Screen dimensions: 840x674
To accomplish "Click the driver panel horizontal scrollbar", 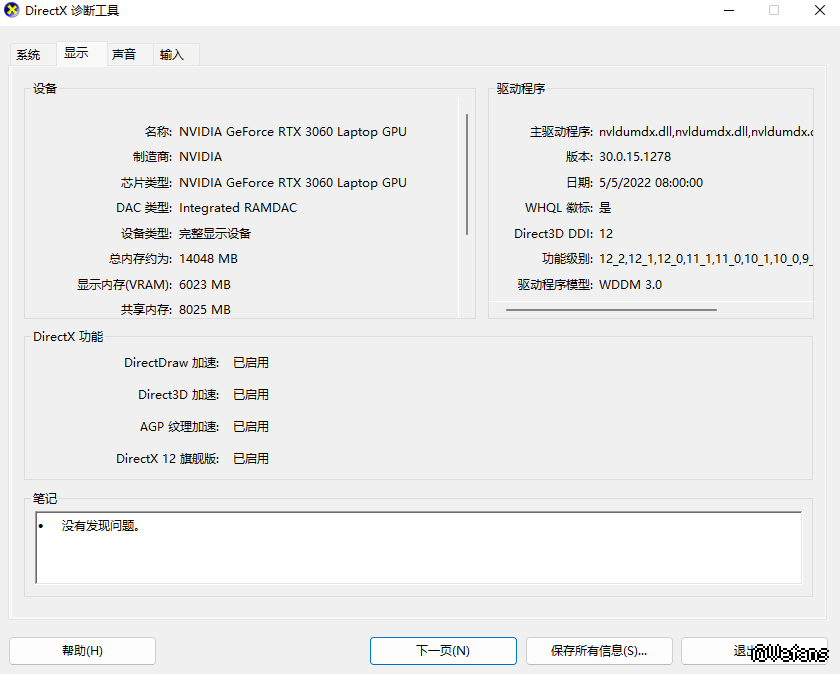I will click(611, 310).
